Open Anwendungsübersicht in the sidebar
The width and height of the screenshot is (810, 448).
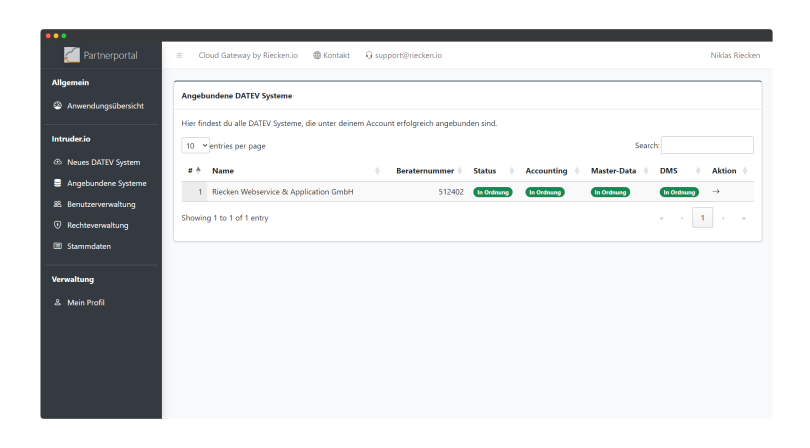[x=104, y=105]
